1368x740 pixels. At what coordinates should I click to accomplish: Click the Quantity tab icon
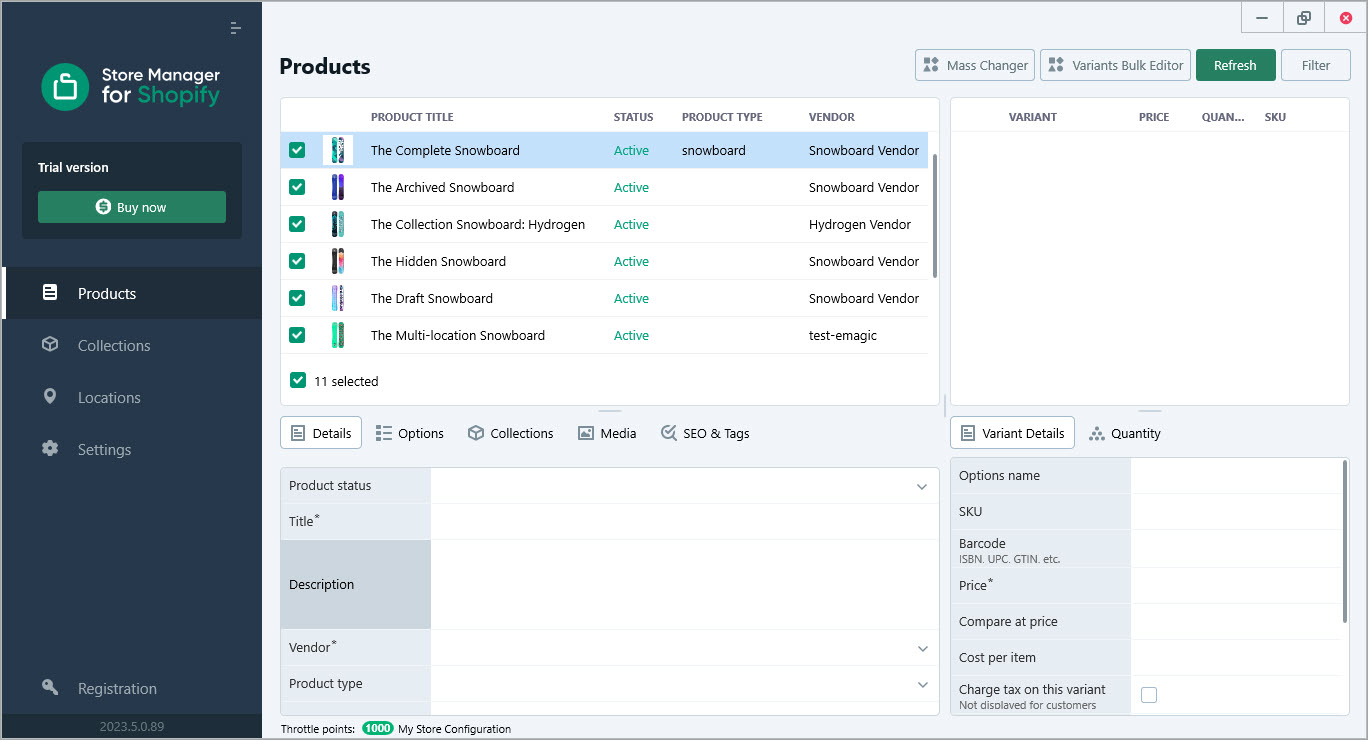click(x=1097, y=433)
